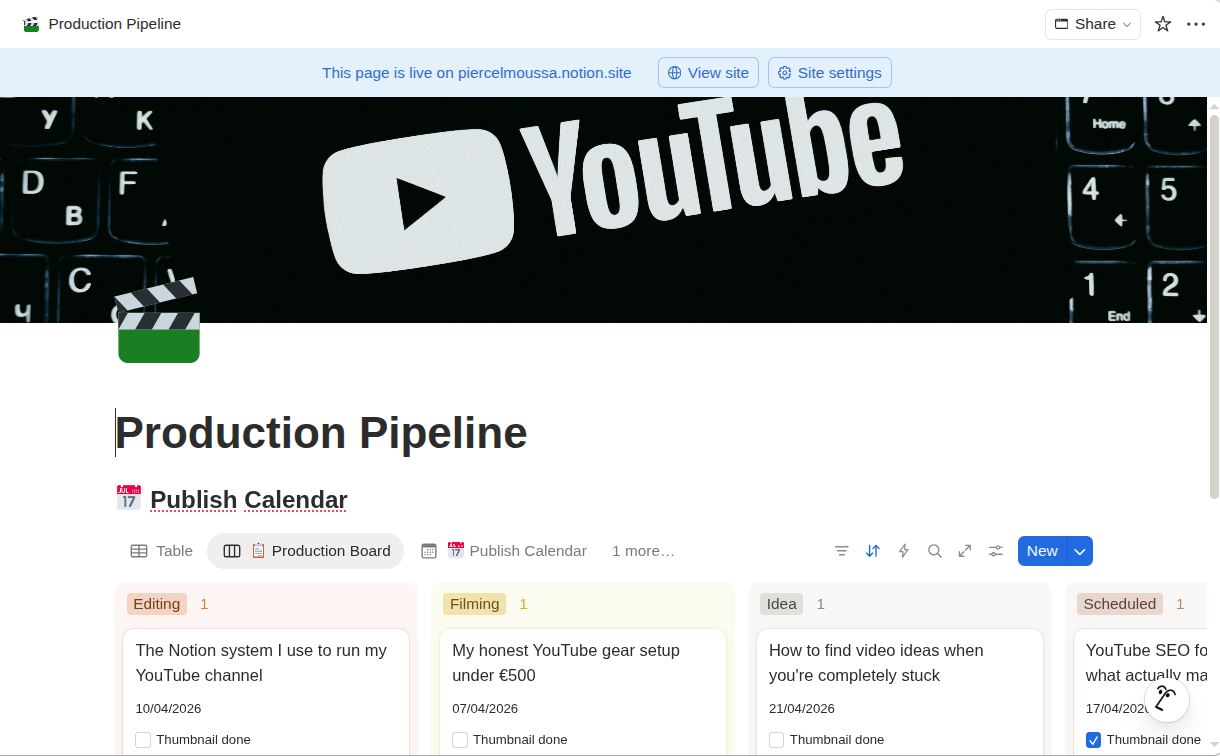Click the View site button
Screen dimensions: 1220x756
708,73
